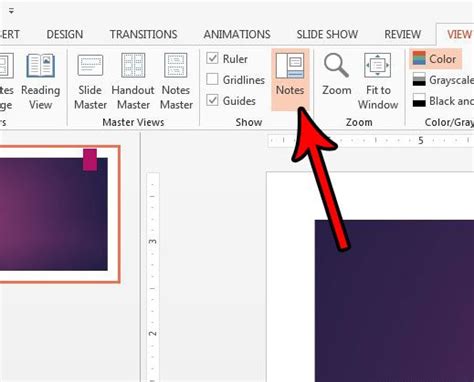Uncheck the Guides checkbox
The image size is (474, 382).
(212, 100)
